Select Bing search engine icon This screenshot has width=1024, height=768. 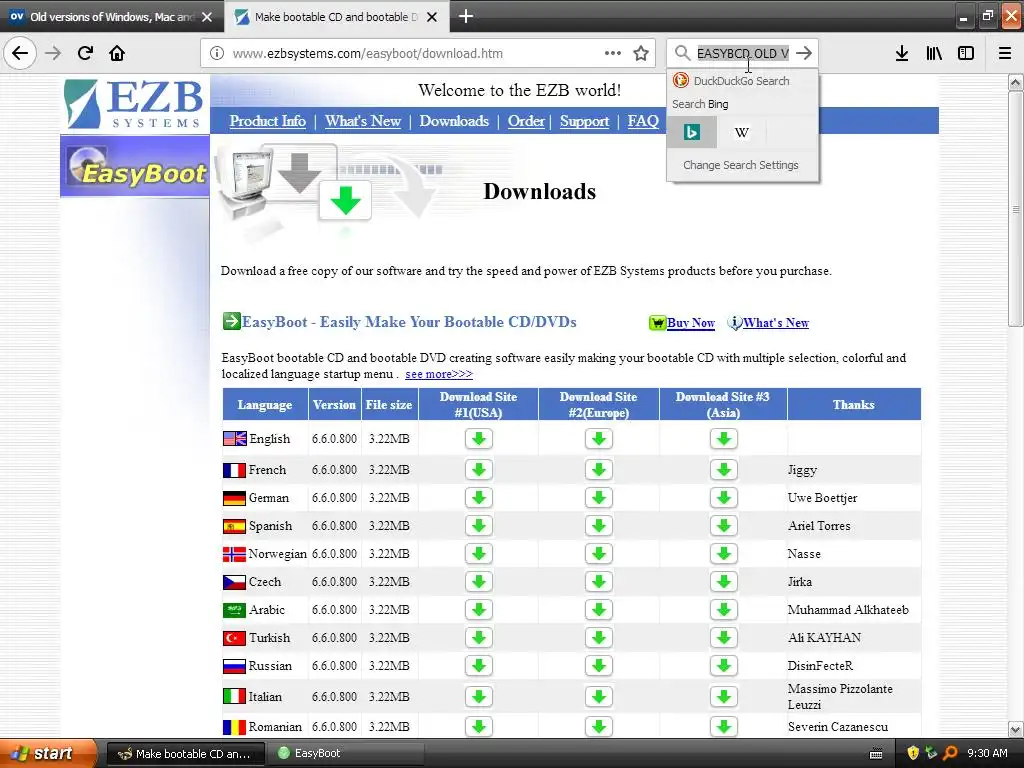[692, 133]
